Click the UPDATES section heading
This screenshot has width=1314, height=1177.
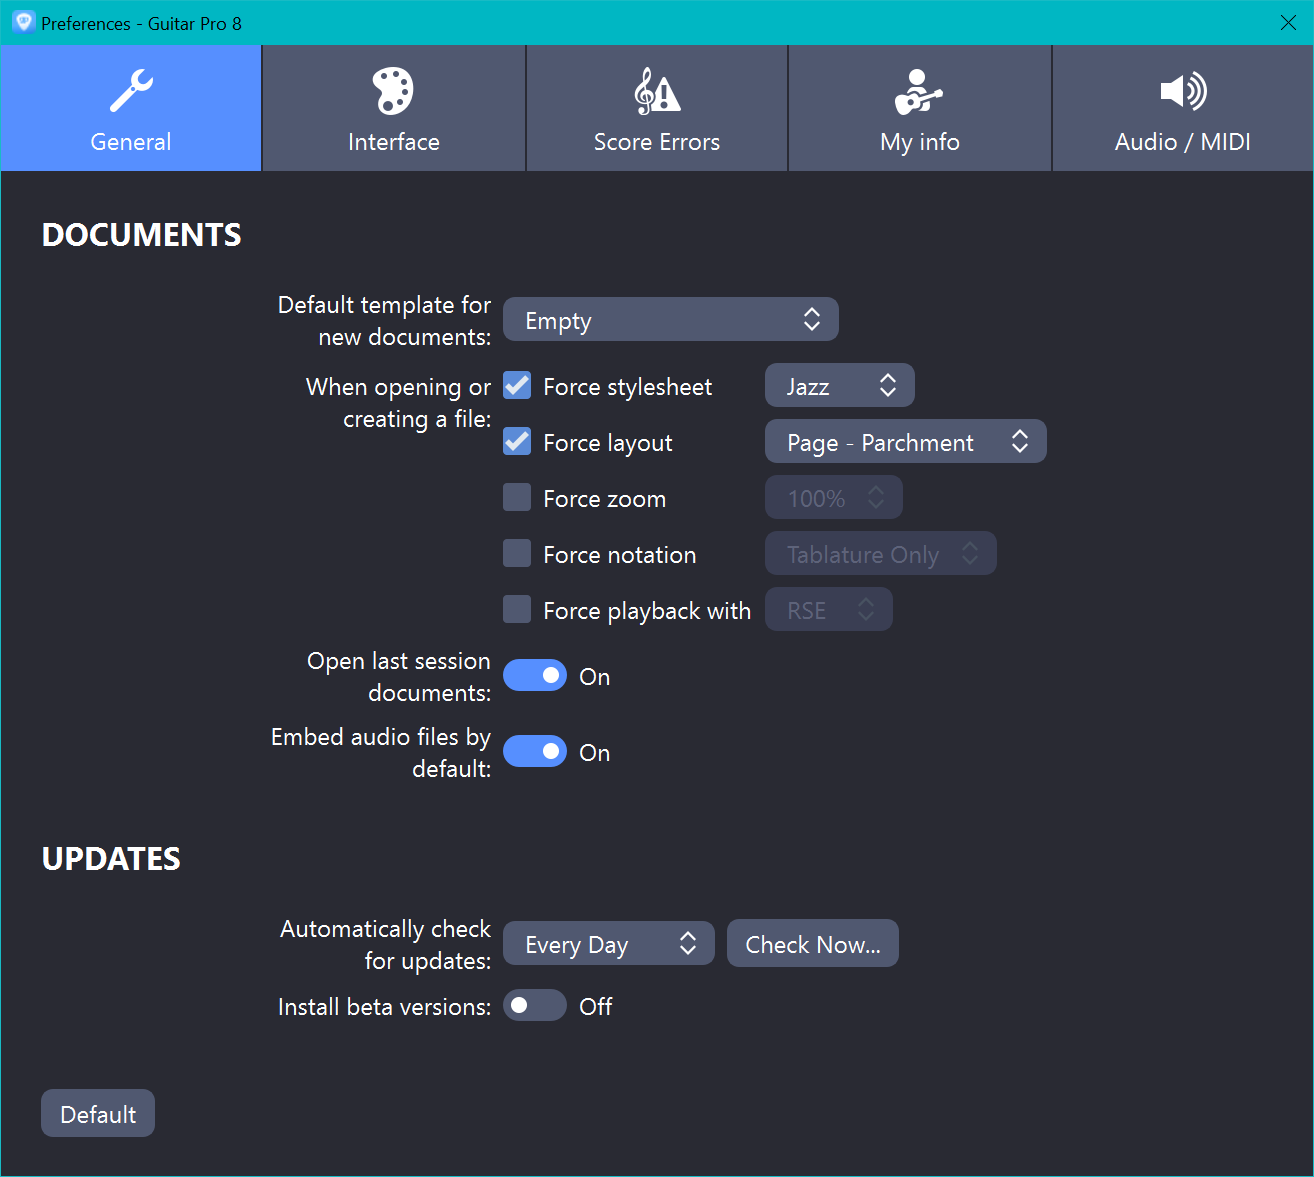point(111,859)
